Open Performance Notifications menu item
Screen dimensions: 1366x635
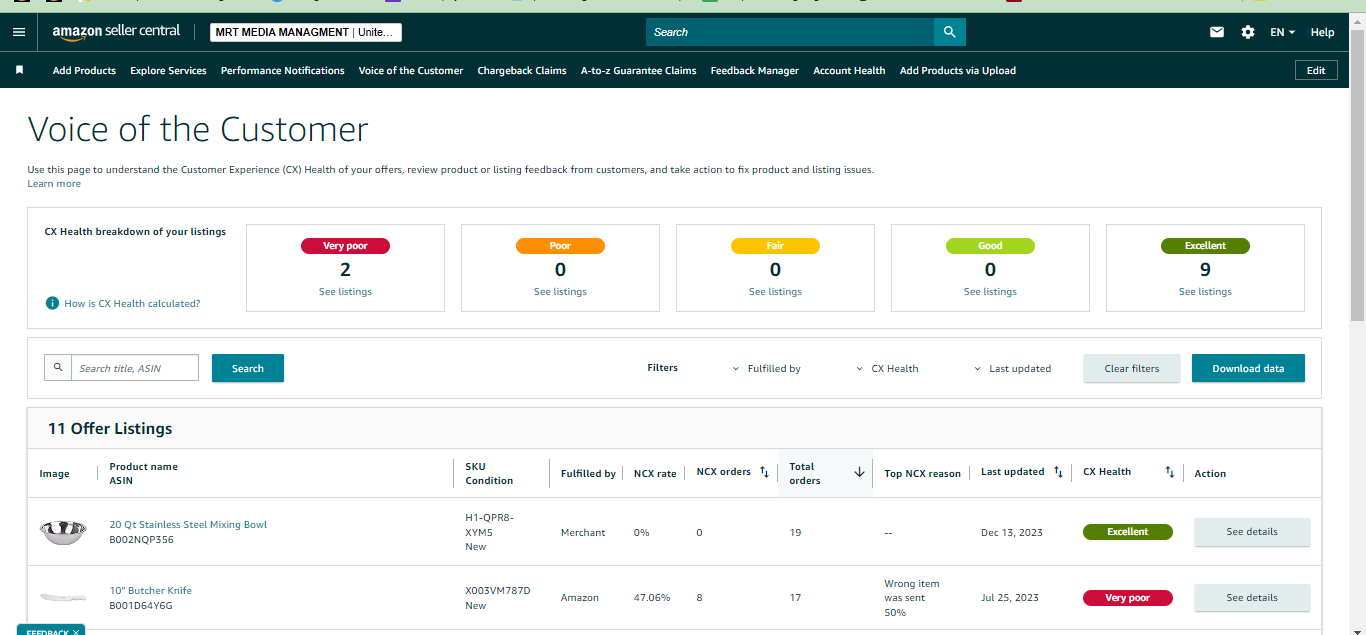tap(282, 70)
